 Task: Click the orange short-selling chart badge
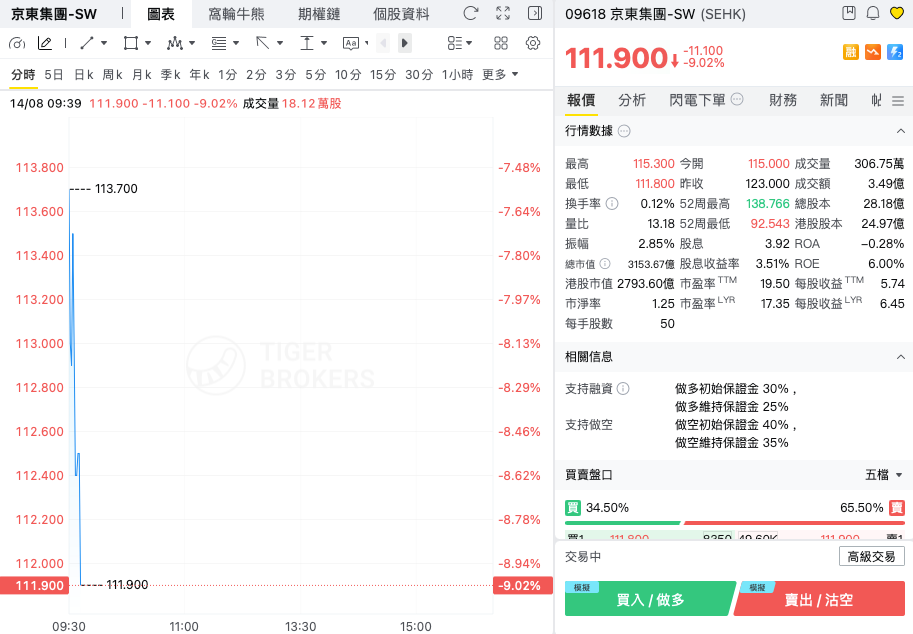(x=873, y=52)
